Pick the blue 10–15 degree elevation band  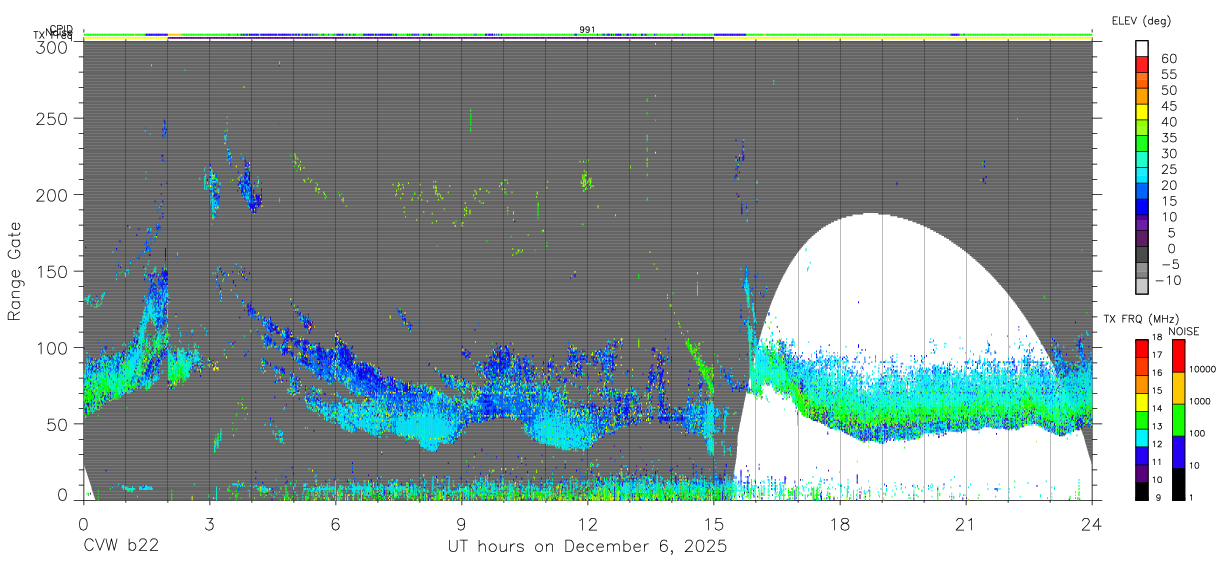pyautogui.click(x=1142, y=207)
